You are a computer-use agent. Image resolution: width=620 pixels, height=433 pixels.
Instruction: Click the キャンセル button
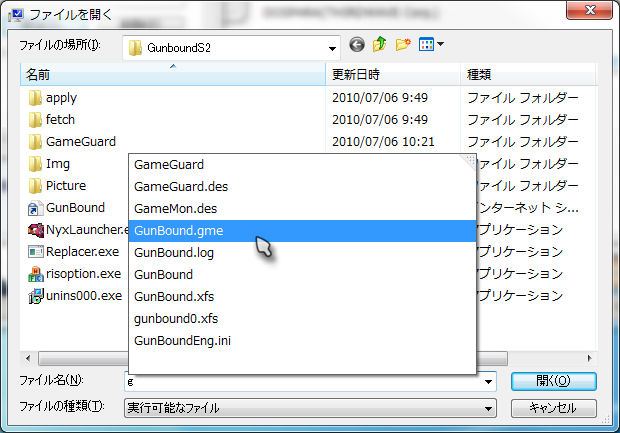(554, 408)
